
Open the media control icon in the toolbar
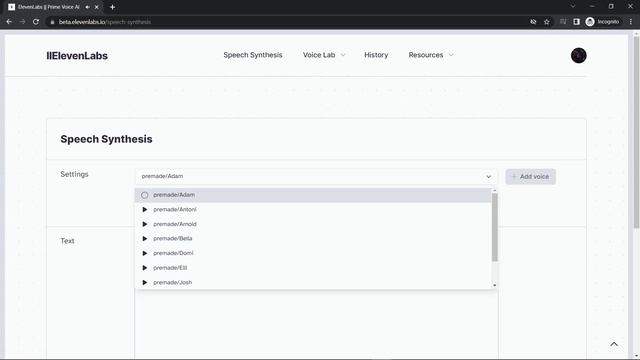coord(563,22)
